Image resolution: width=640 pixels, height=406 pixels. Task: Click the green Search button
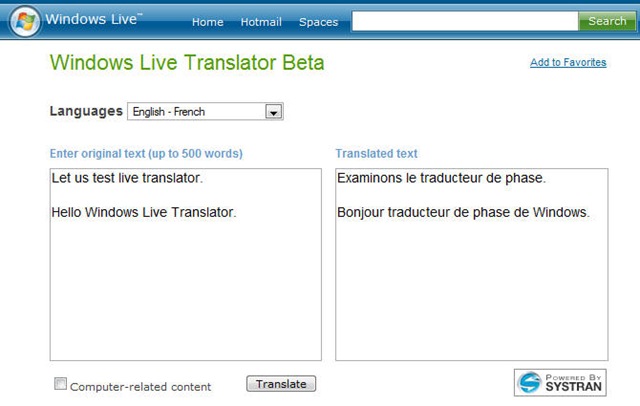pyautogui.click(x=607, y=21)
